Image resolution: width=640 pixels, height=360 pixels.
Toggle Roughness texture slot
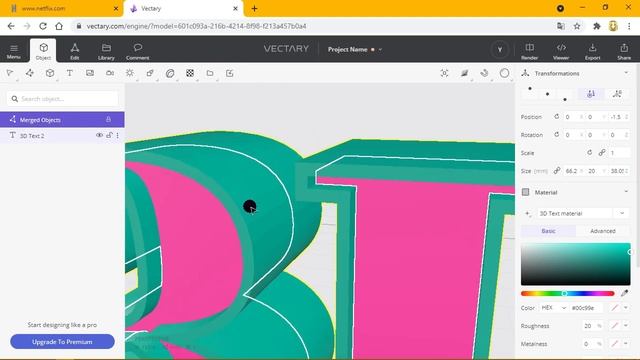614,325
